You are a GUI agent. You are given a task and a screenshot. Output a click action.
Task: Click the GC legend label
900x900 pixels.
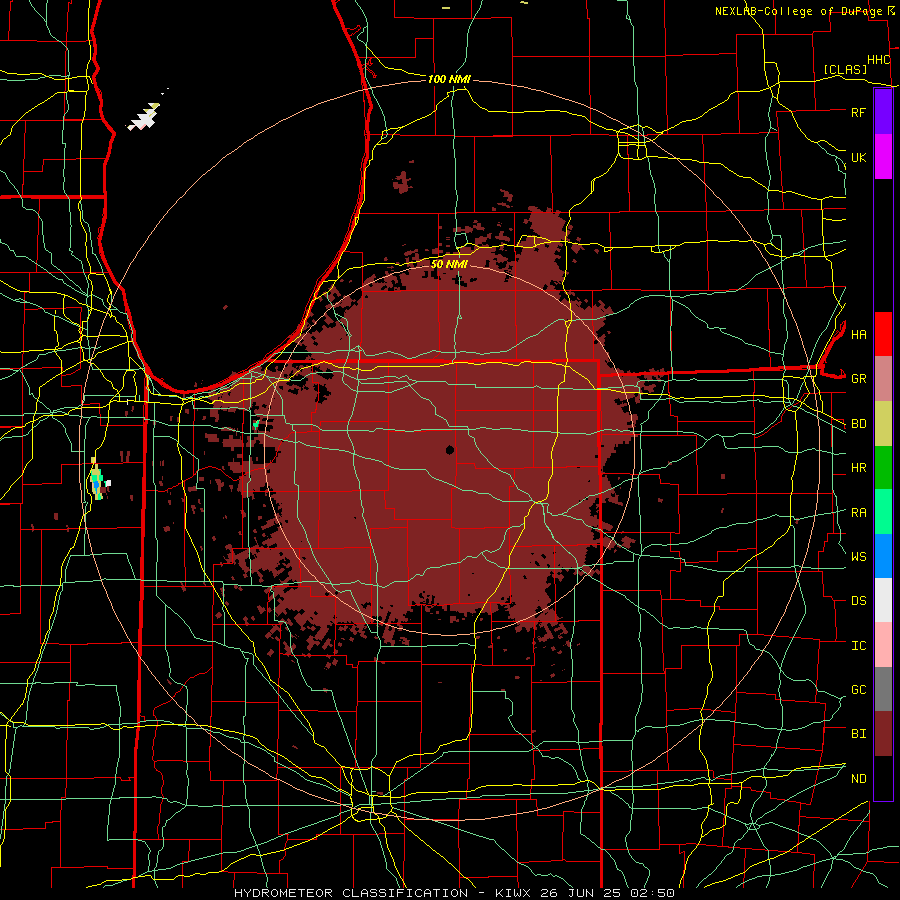pos(858,690)
